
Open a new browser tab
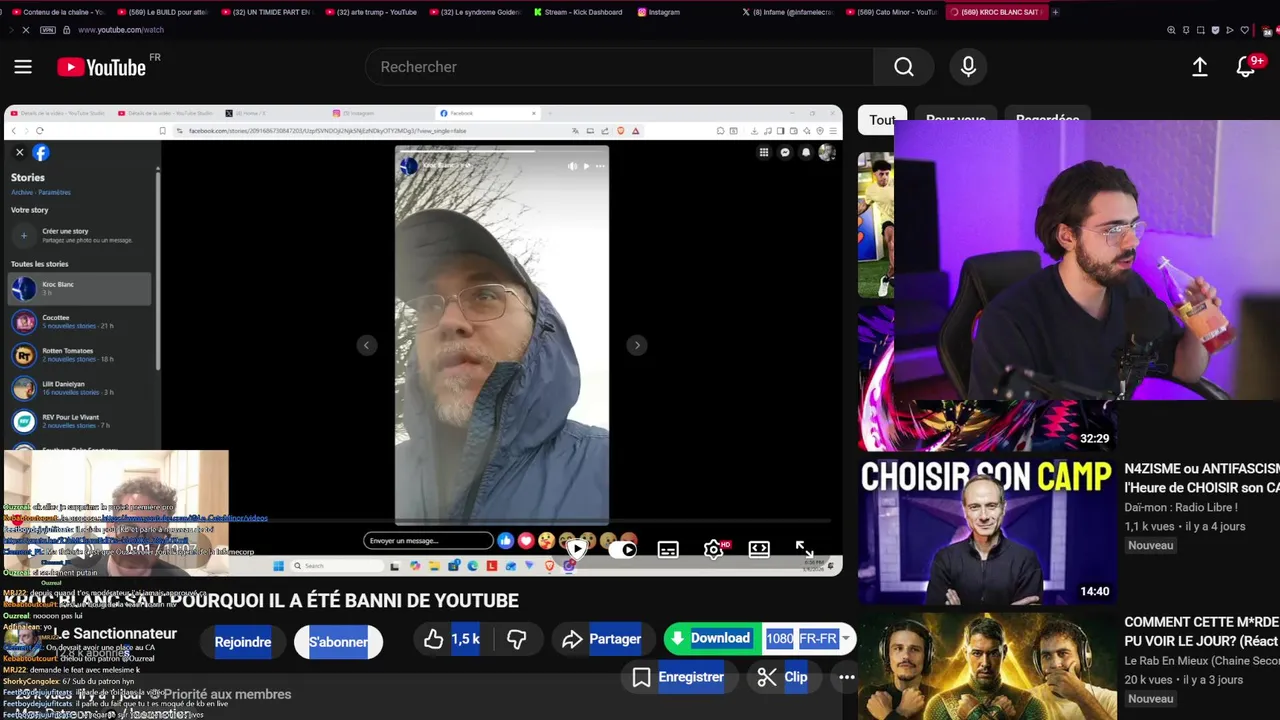click(1055, 12)
